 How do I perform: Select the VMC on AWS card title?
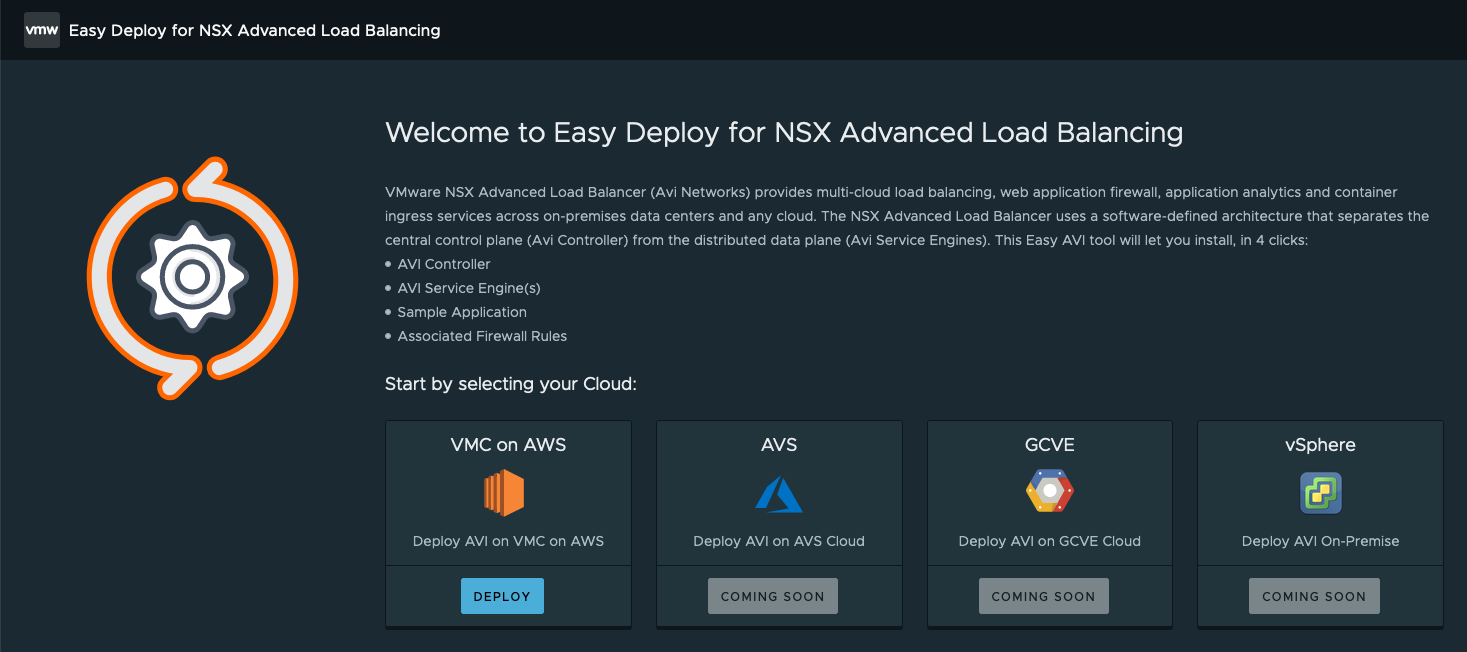click(508, 445)
